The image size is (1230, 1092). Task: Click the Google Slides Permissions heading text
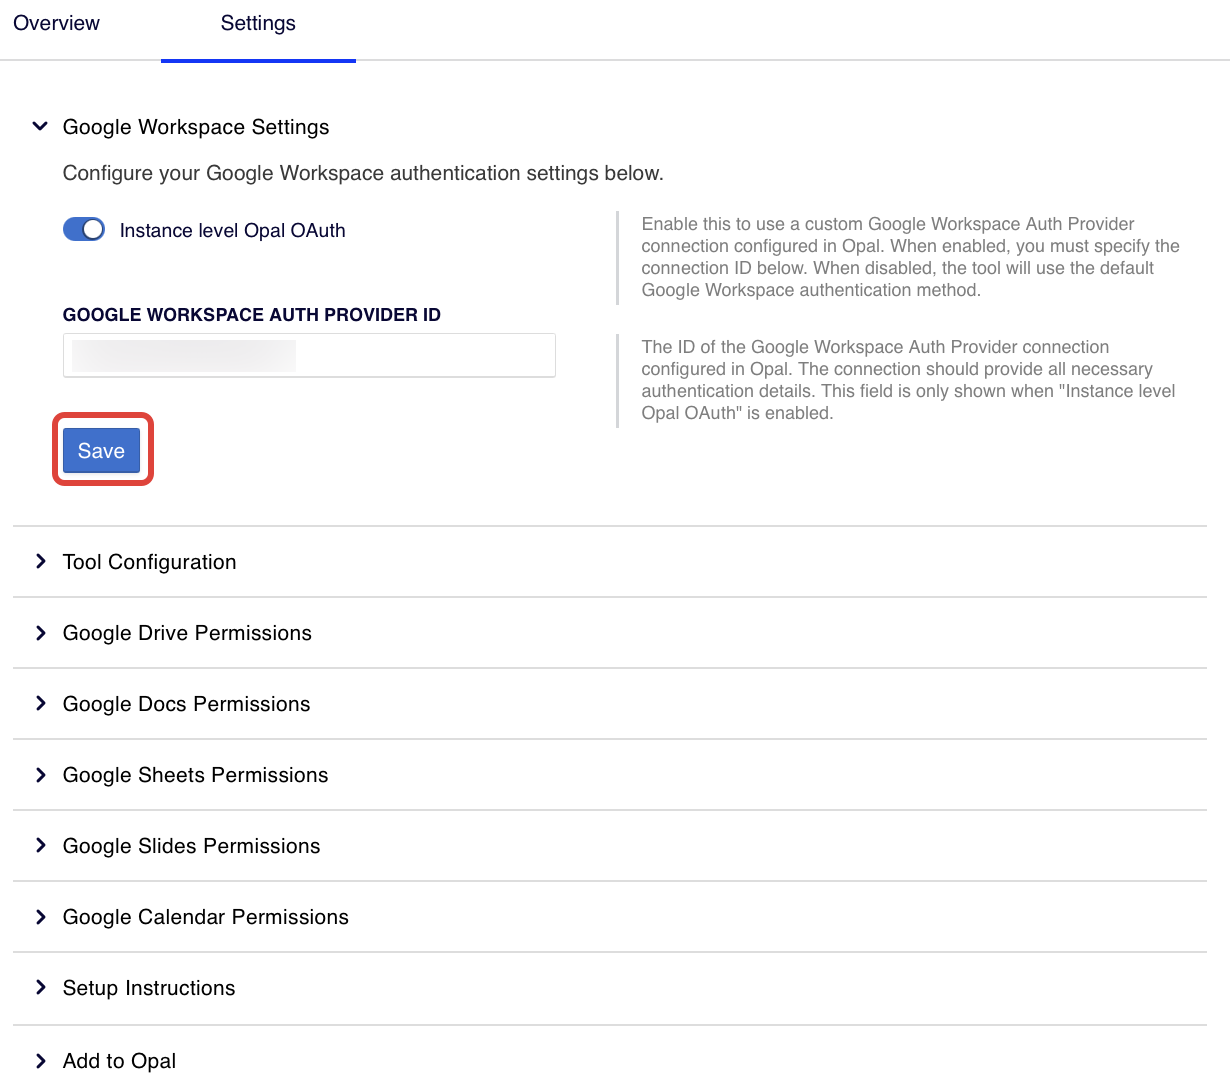(192, 846)
